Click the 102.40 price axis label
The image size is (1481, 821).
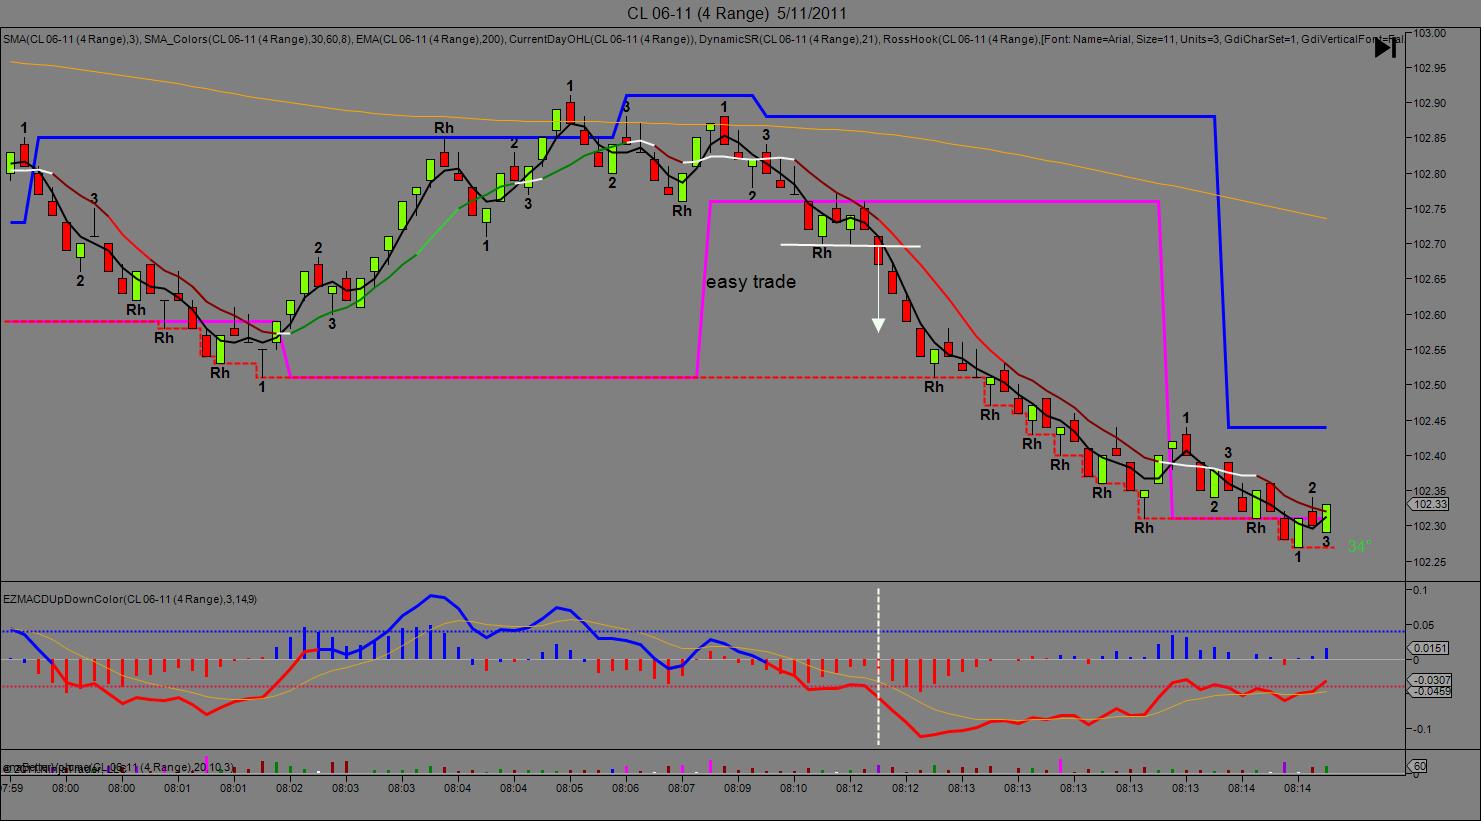(x=1431, y=456)
